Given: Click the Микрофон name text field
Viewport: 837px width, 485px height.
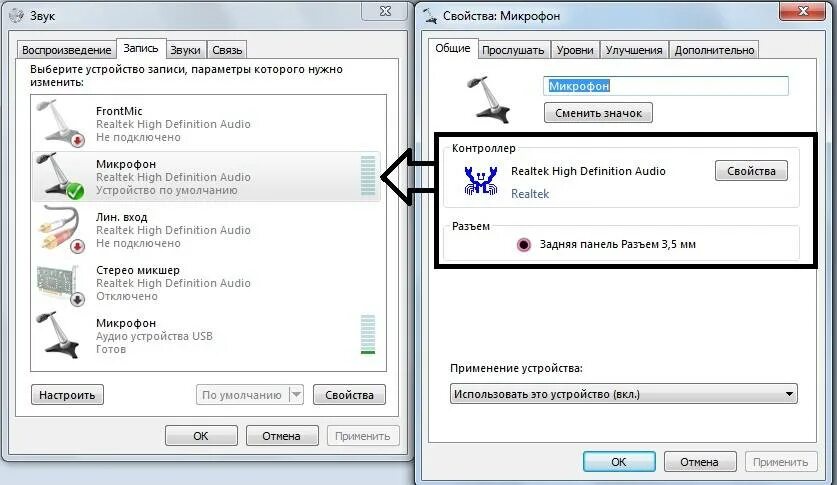Looking at the screenshot, I should pyautogui.click(x=666, y=86).
